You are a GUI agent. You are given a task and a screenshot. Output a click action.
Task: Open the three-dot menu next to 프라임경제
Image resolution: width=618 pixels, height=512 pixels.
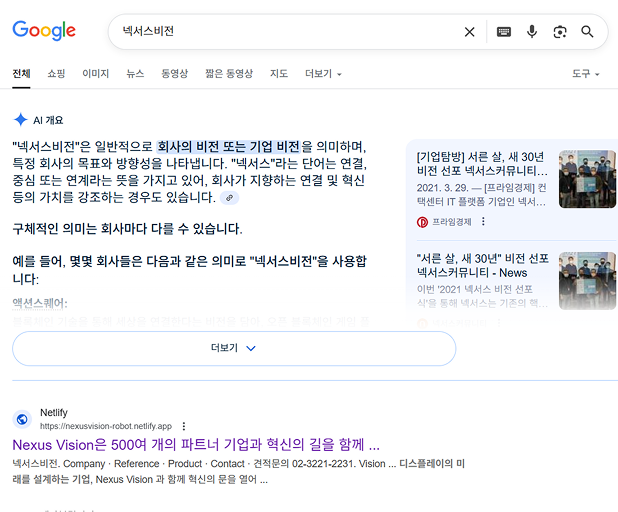pos(483,222)
